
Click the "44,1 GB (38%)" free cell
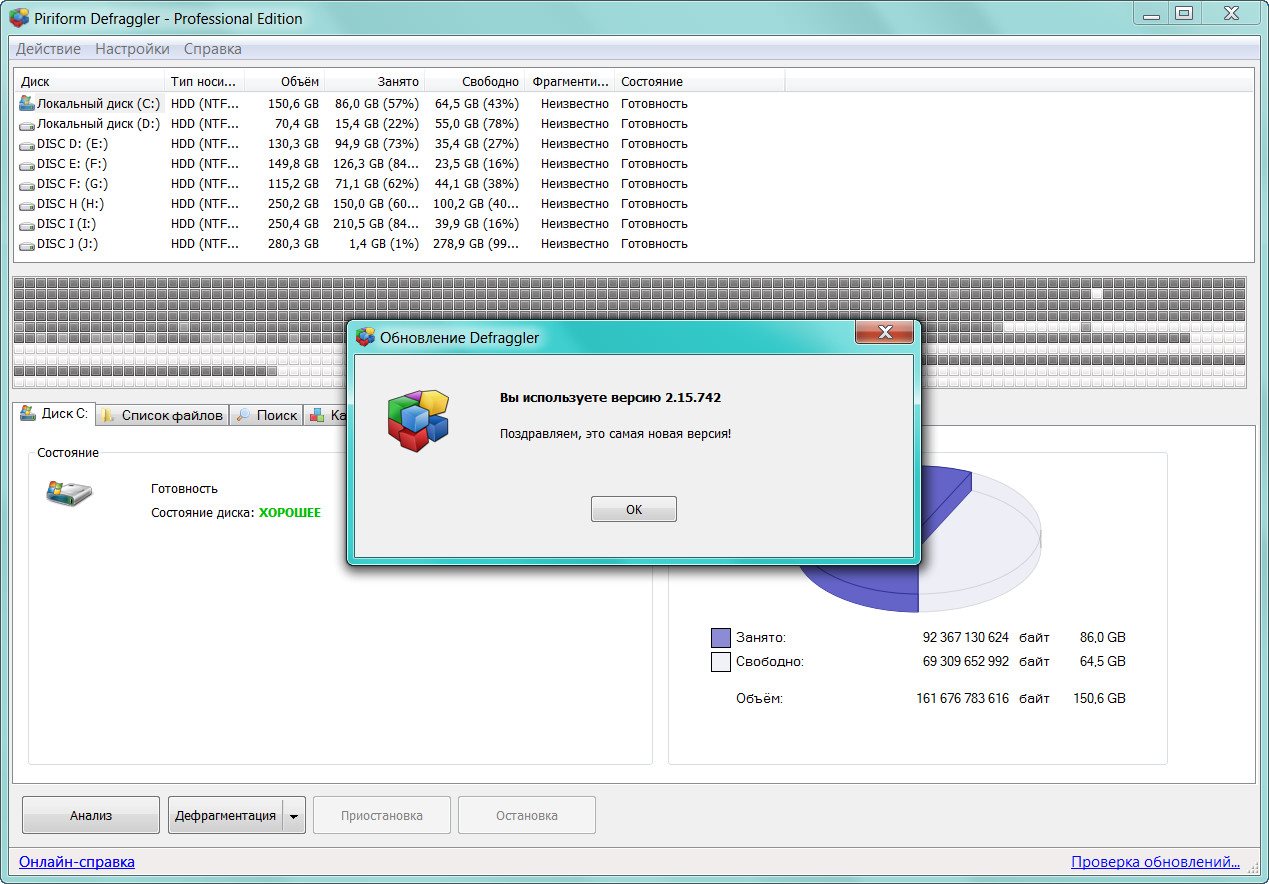pos(477,184)
